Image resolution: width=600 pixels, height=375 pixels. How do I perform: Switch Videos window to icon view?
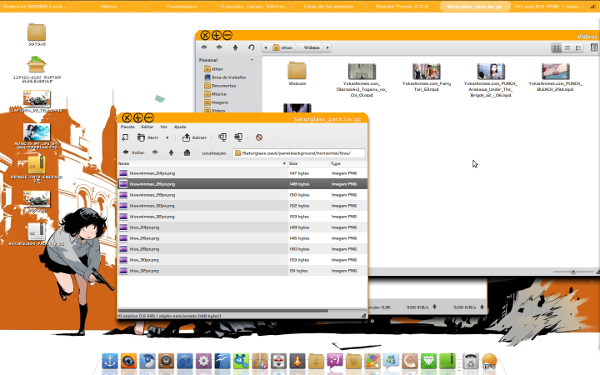coord(556,48)
